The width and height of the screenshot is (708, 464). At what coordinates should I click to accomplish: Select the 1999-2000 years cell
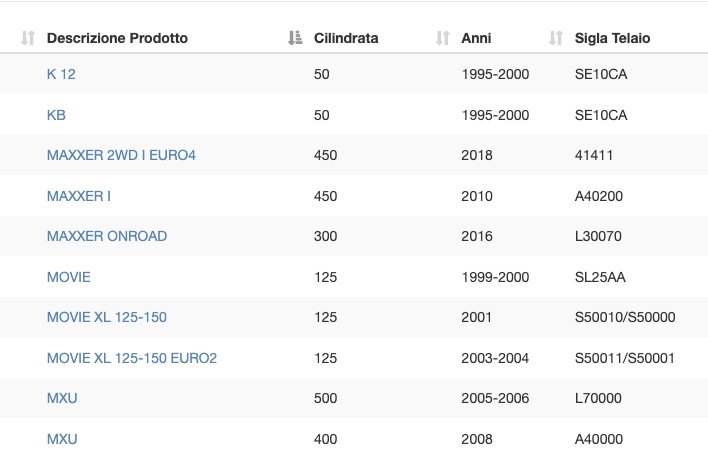(x=495, y=277)
